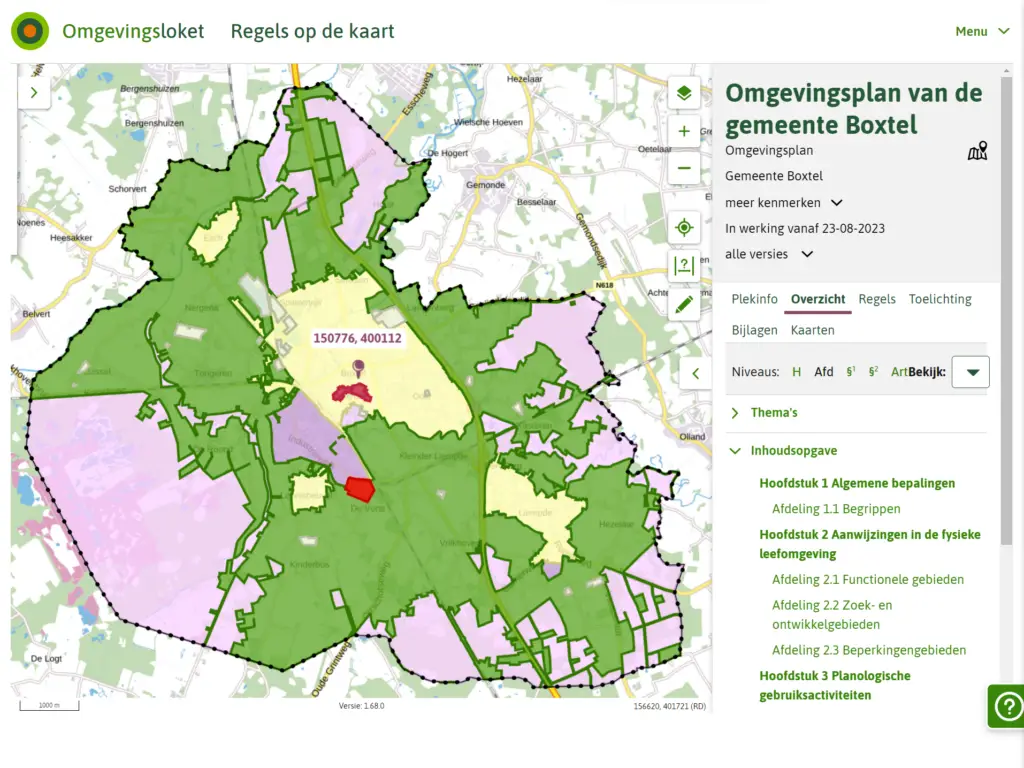The width and height of the screenshot is (1024, 768).
Task: Zoom in on the map
Action: point(684,131)
